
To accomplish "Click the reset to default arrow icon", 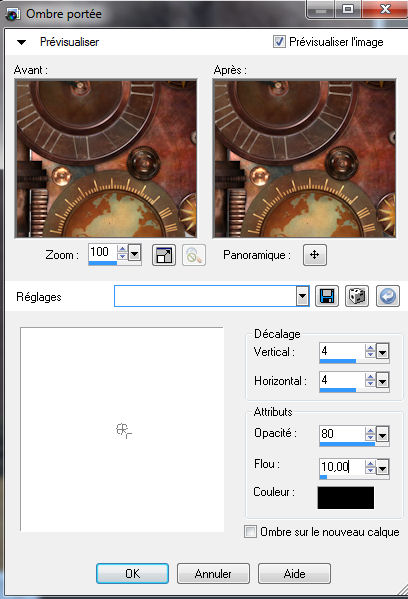I will (388, 296).
